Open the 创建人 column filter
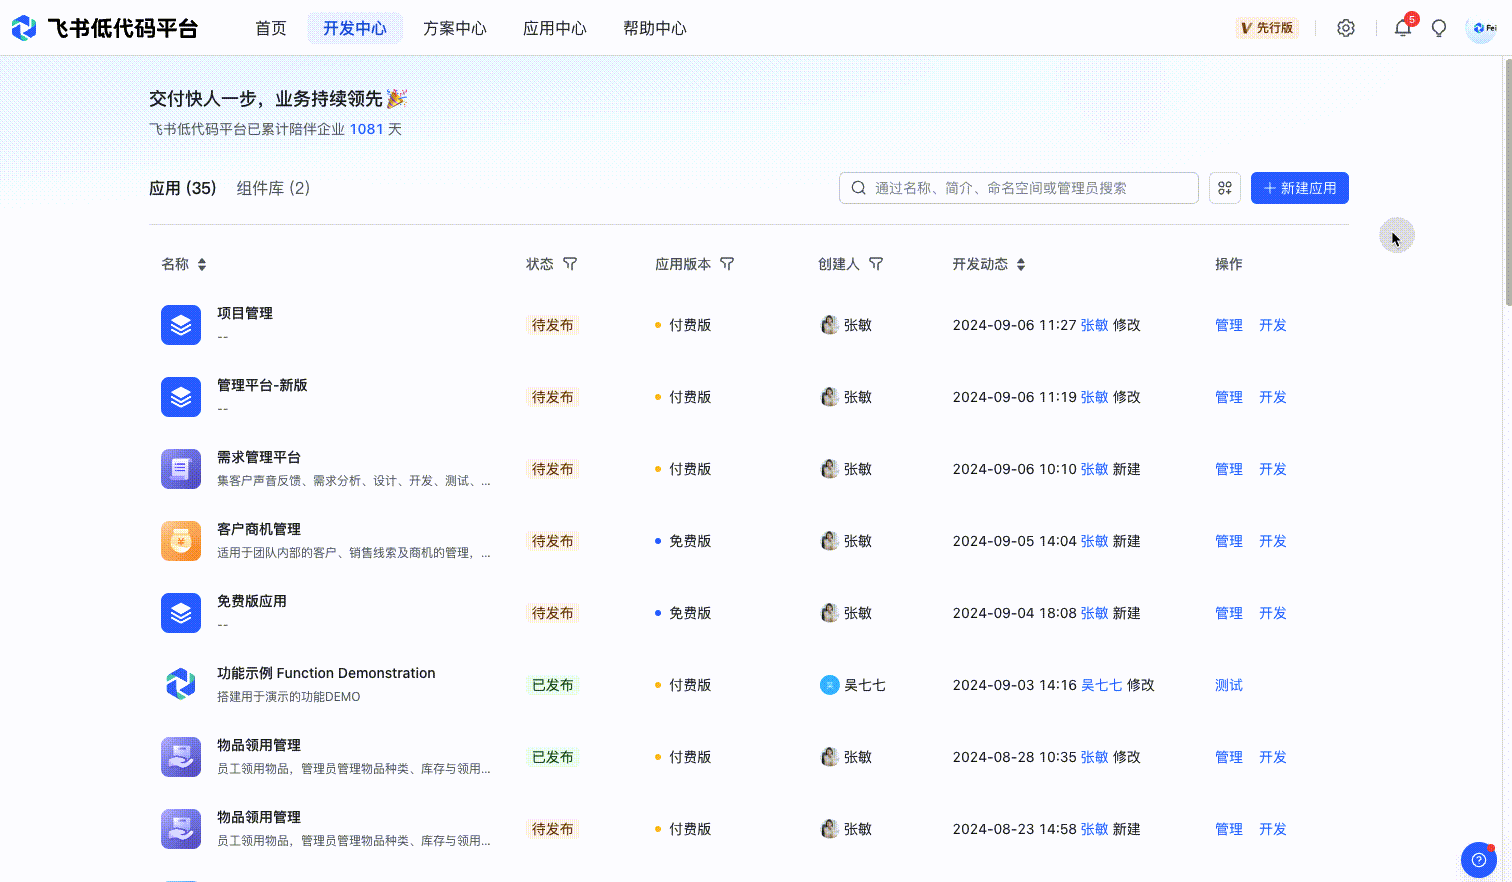Viewport: 1512px width, 882px height. pyautogui.click(x=876, y=264)
